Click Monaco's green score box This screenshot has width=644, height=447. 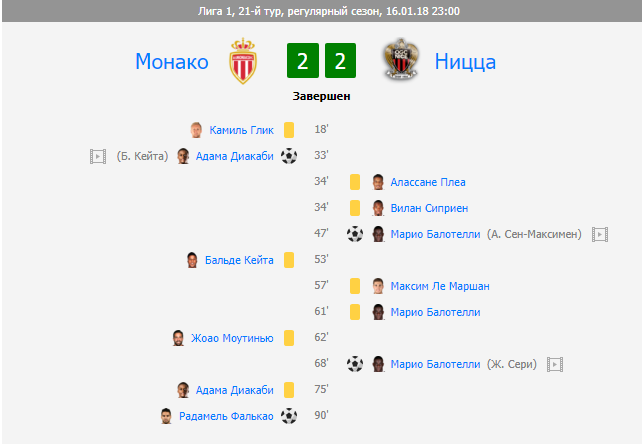(x=302, y=62)
